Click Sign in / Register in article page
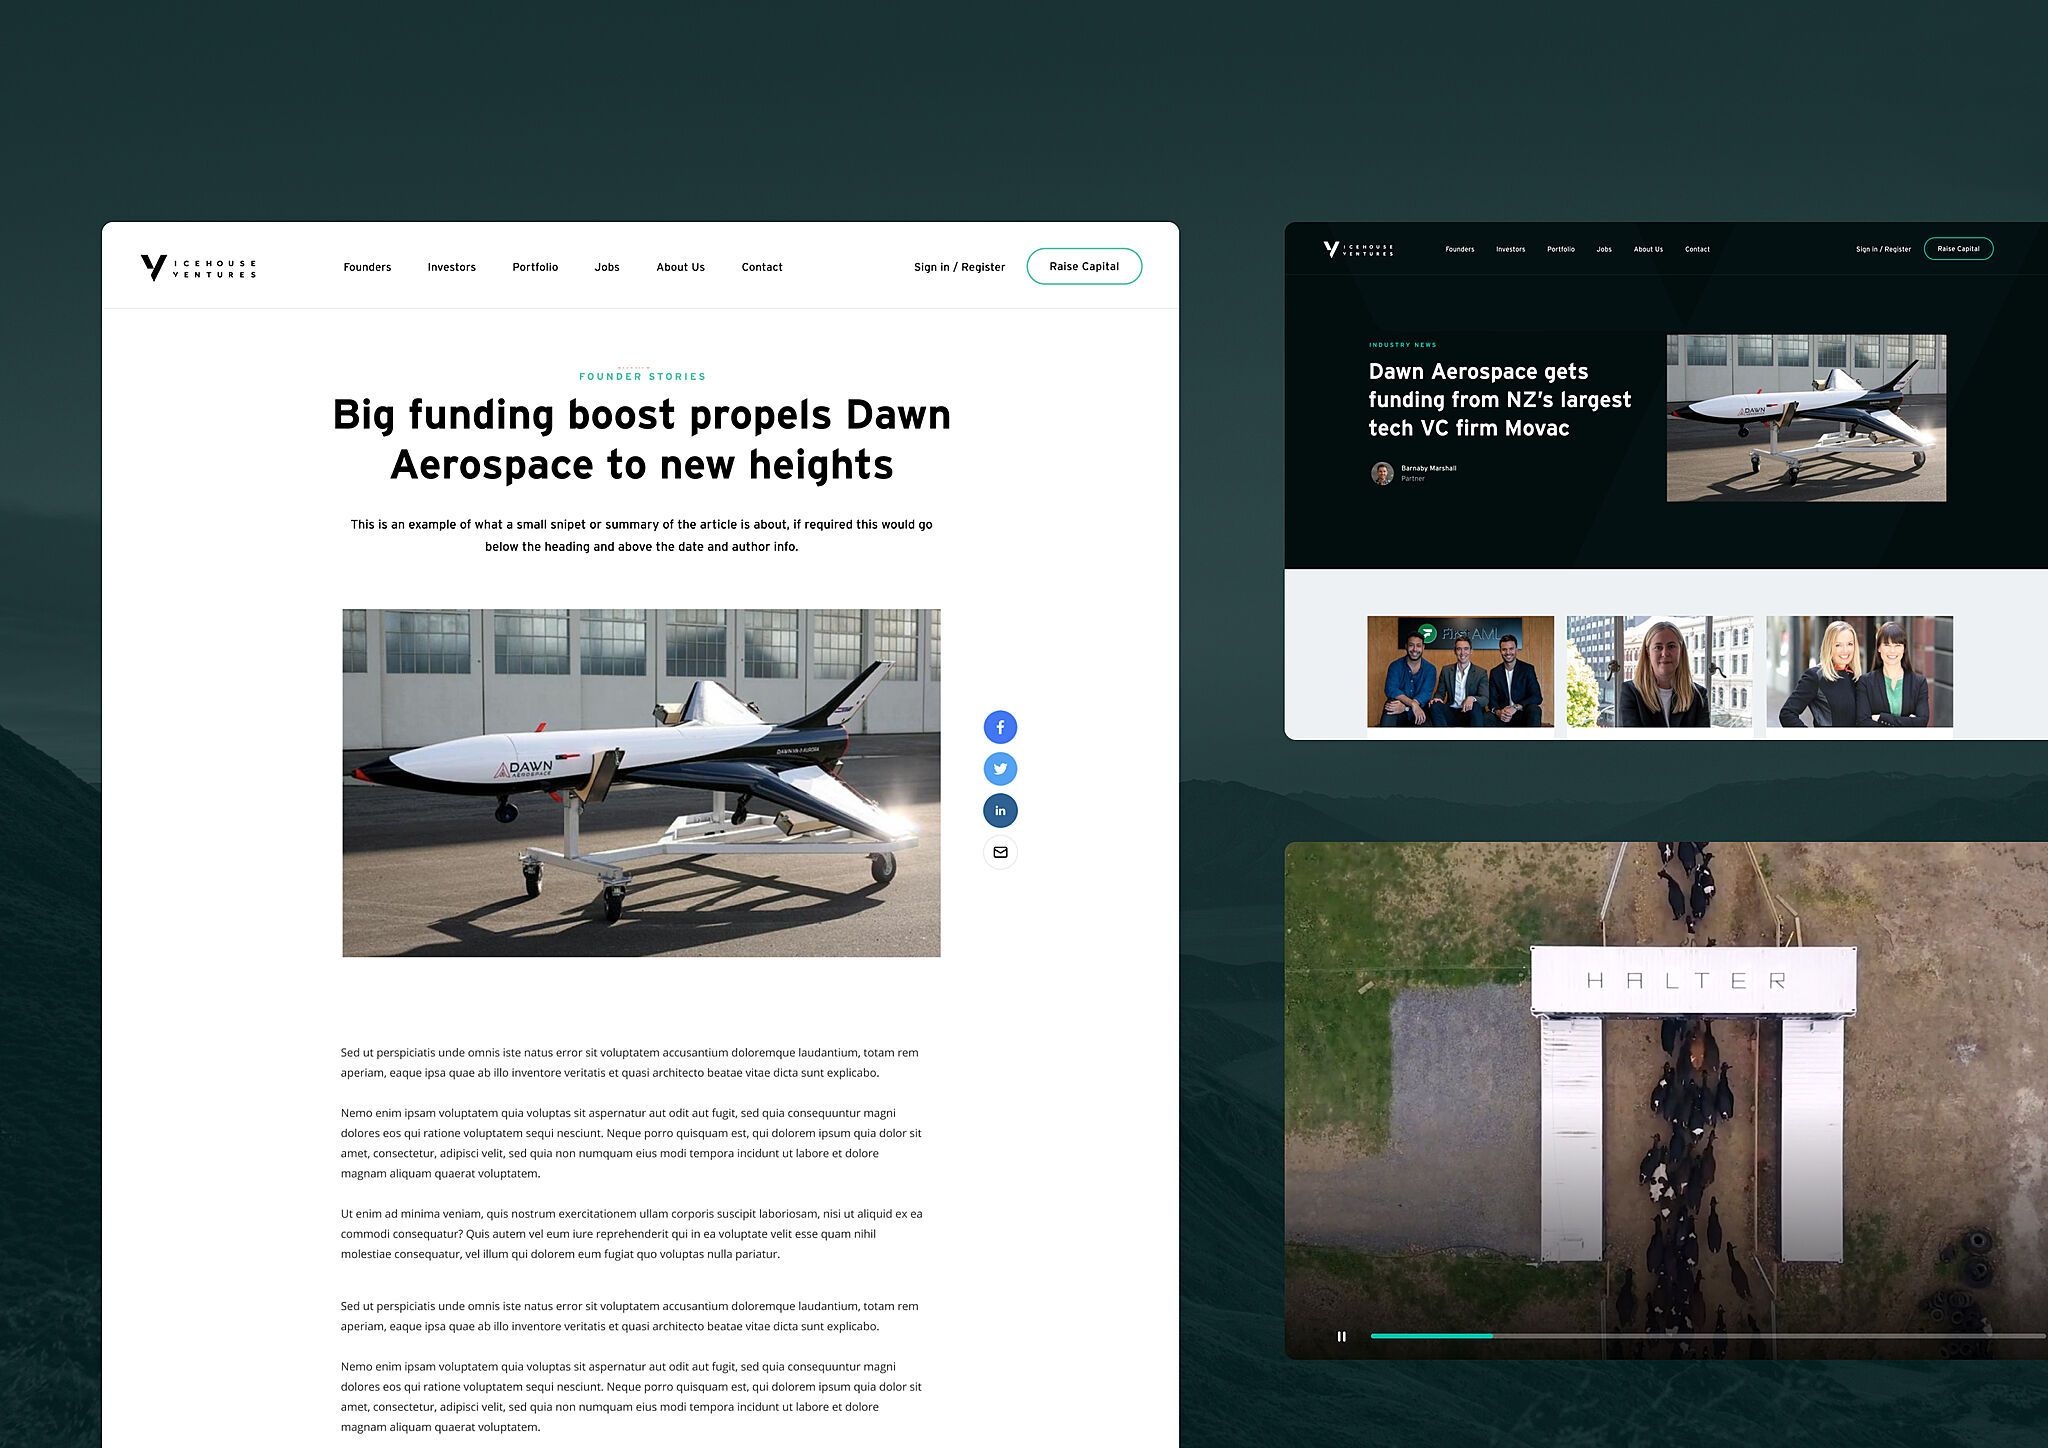 click(x=959, y=267)
